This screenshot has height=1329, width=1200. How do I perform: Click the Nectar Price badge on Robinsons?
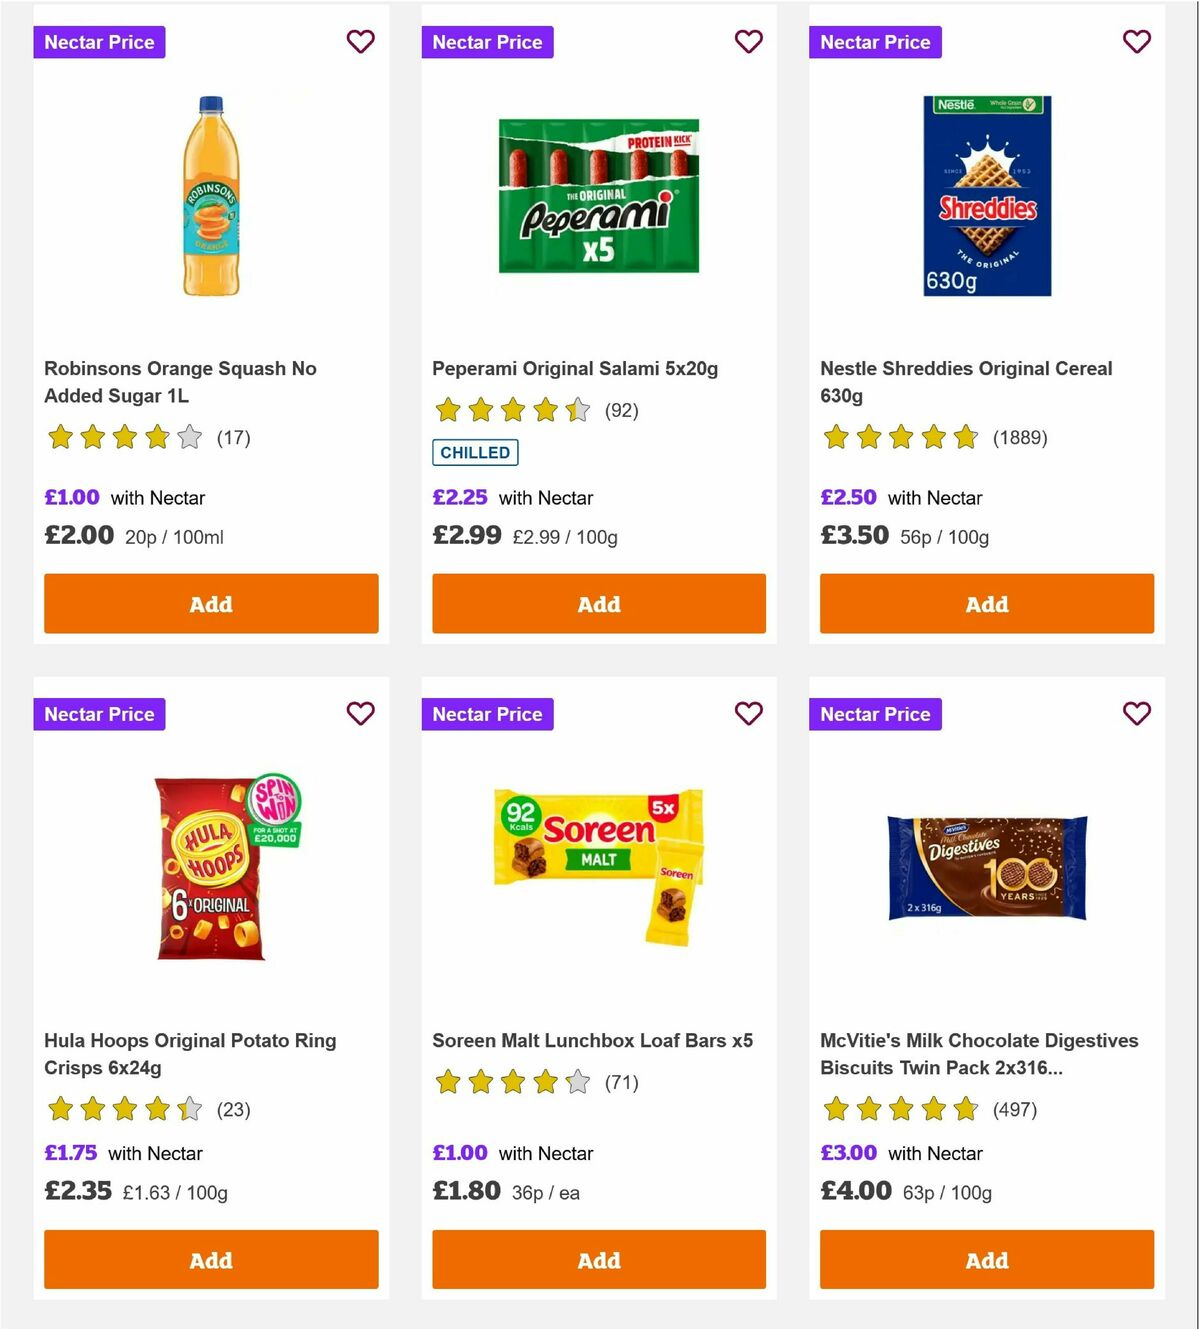pyautogui.click(x=99, y=42)
